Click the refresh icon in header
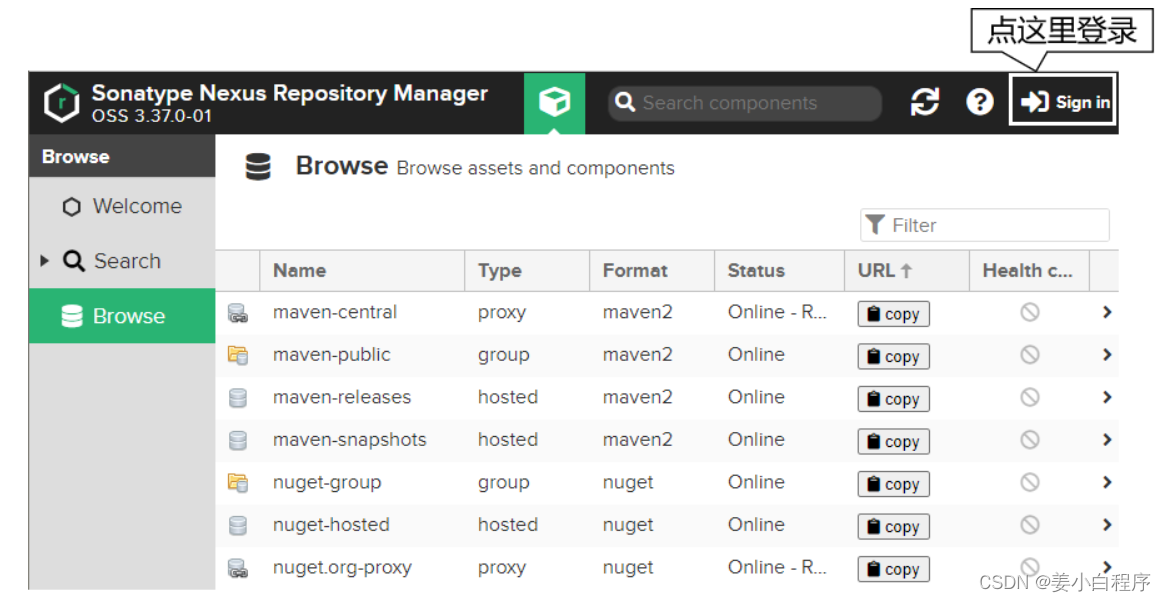 pyautogui.click(x=924, y=102)
